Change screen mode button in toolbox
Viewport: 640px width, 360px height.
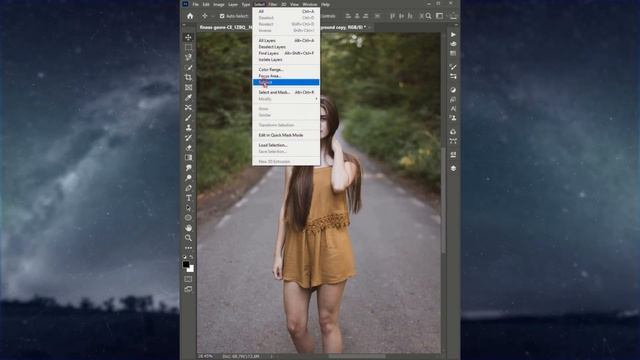pyautogui.click(x=188, y=289)
